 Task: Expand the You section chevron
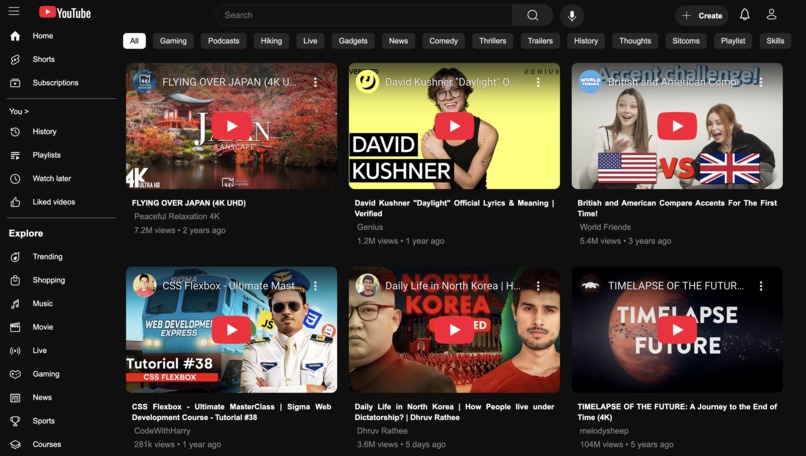click(x=26, y=112)
